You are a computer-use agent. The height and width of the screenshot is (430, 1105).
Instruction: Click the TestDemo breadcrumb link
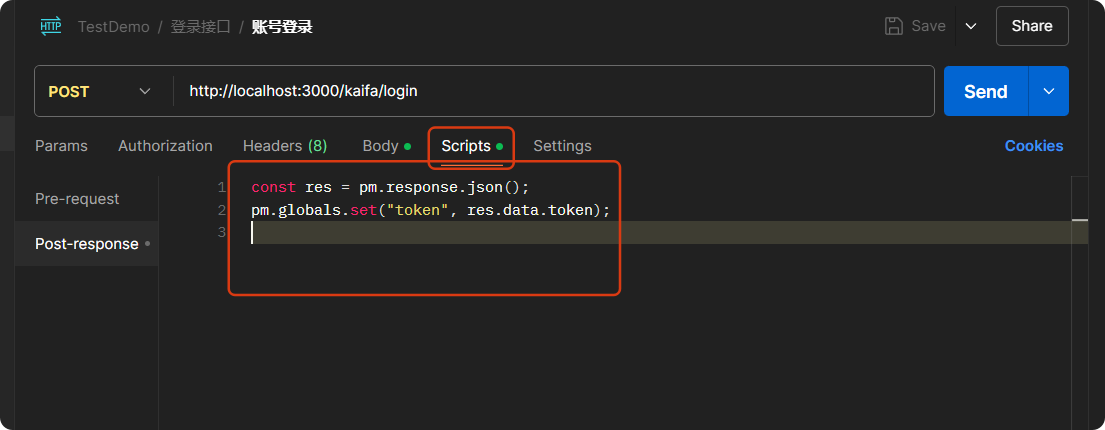(113, 27)
